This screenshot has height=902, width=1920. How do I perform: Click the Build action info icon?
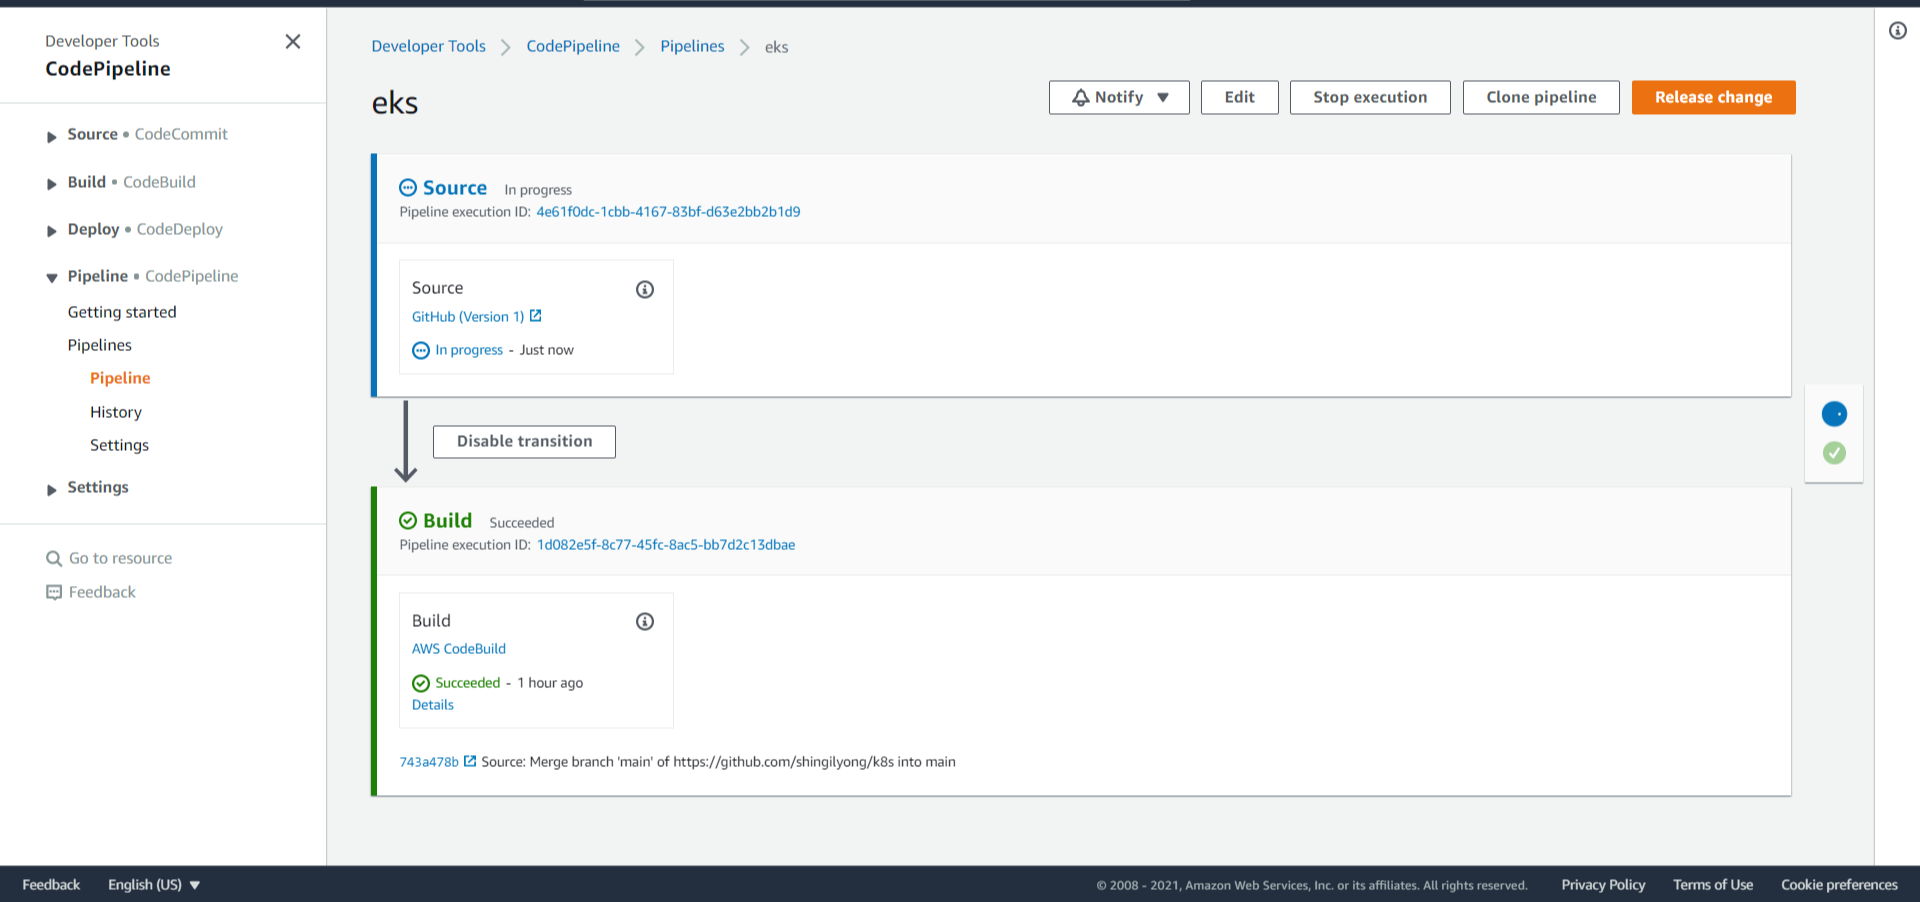point(645,622)
